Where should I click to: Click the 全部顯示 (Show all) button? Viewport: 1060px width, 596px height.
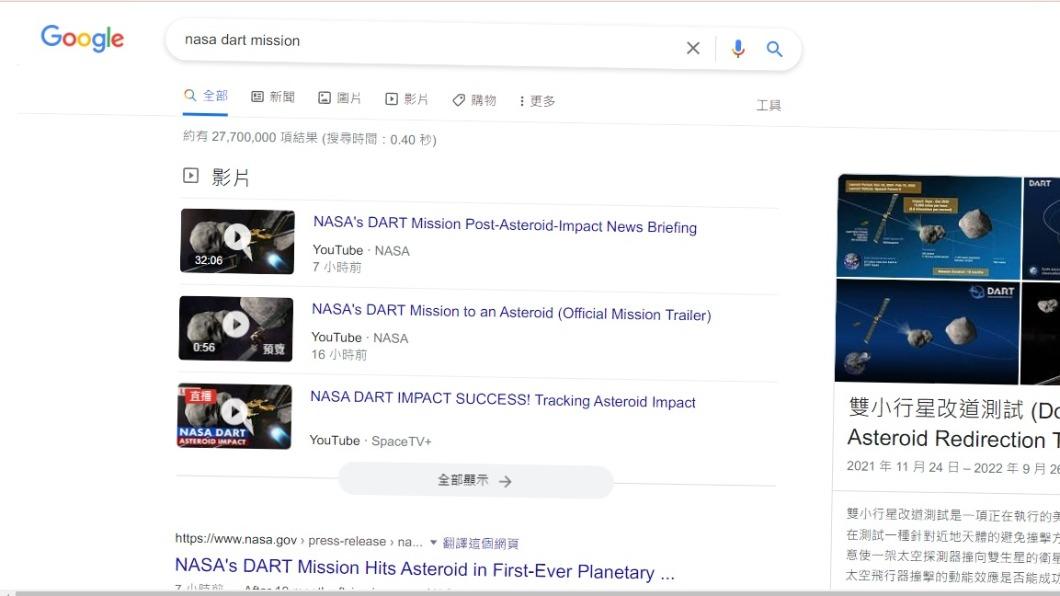point(475,480)
